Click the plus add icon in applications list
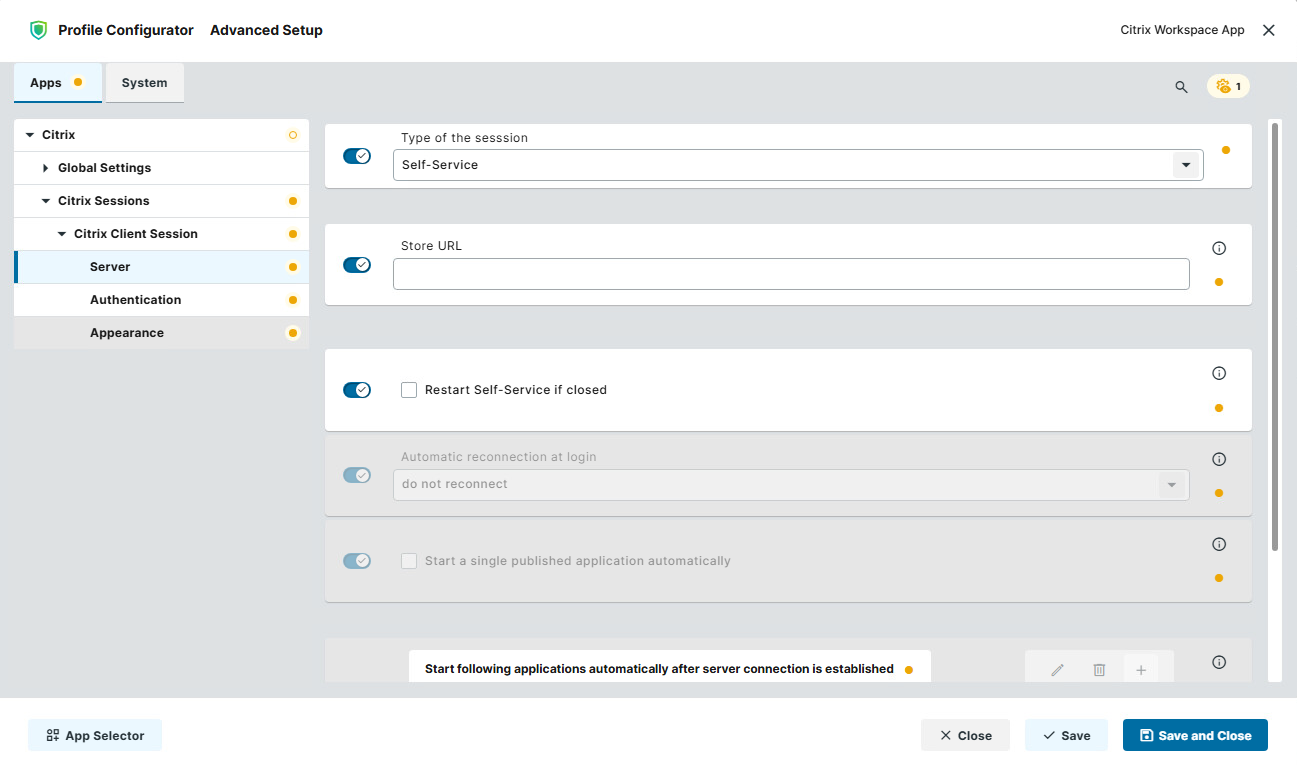 (x=1141, y=670)
